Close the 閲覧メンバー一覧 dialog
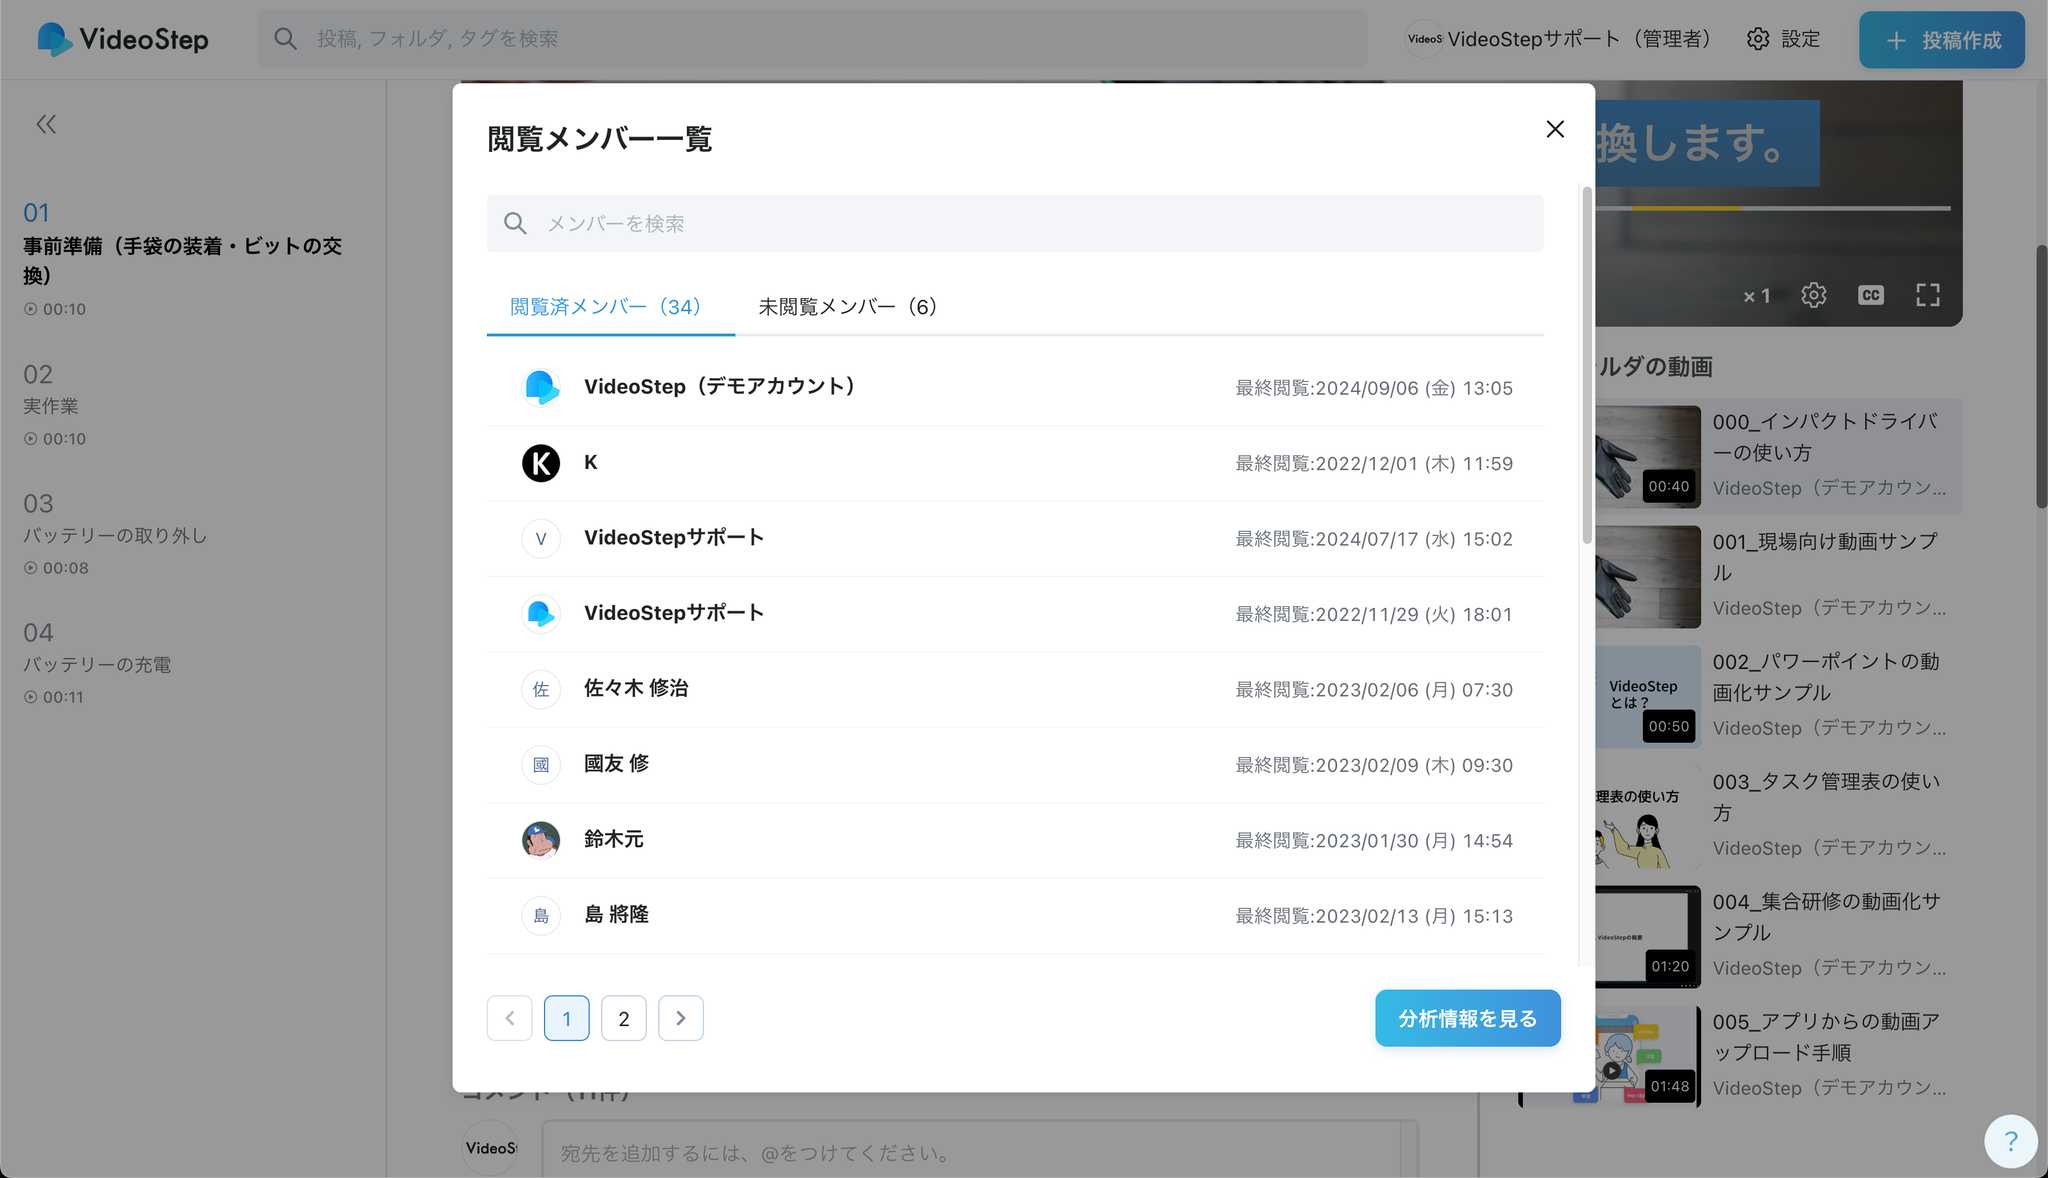Viewport: 2048px width, 1178px height. click(1554, 129)
